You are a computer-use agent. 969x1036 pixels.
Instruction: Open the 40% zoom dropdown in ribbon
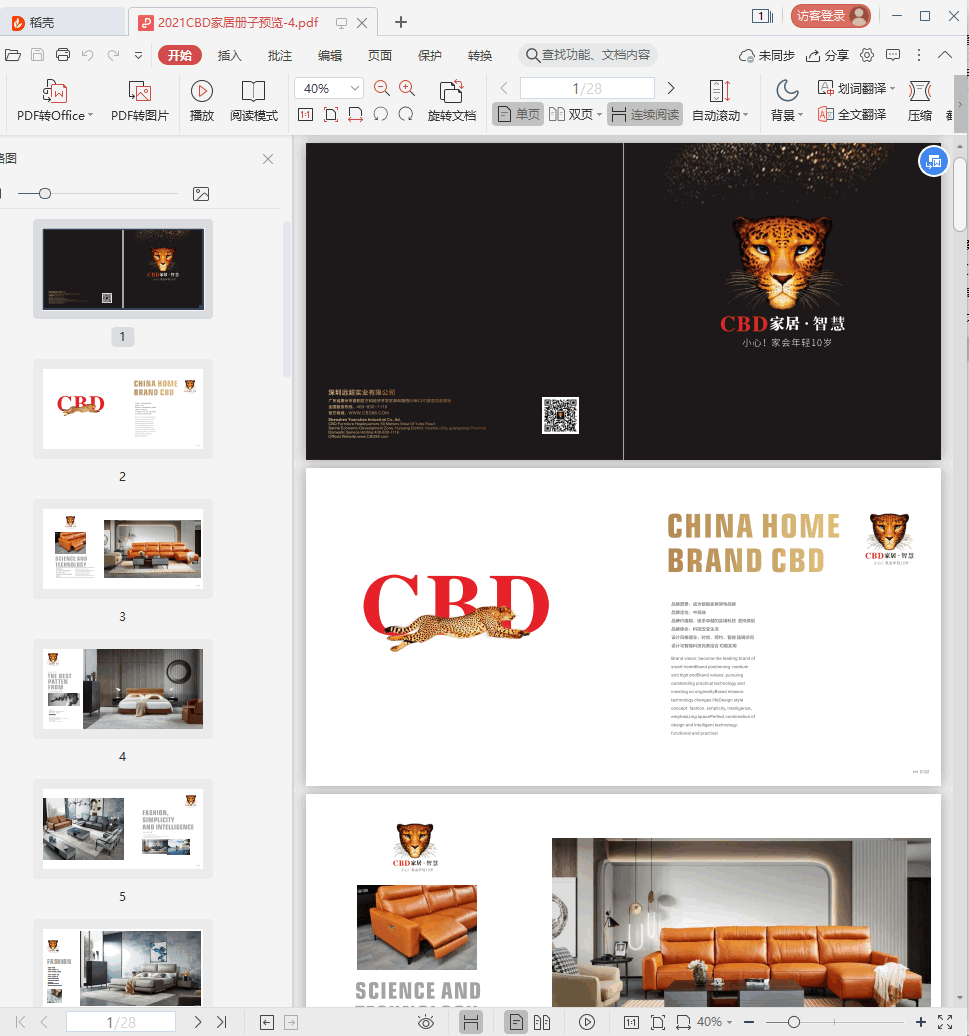pos(355,88)
